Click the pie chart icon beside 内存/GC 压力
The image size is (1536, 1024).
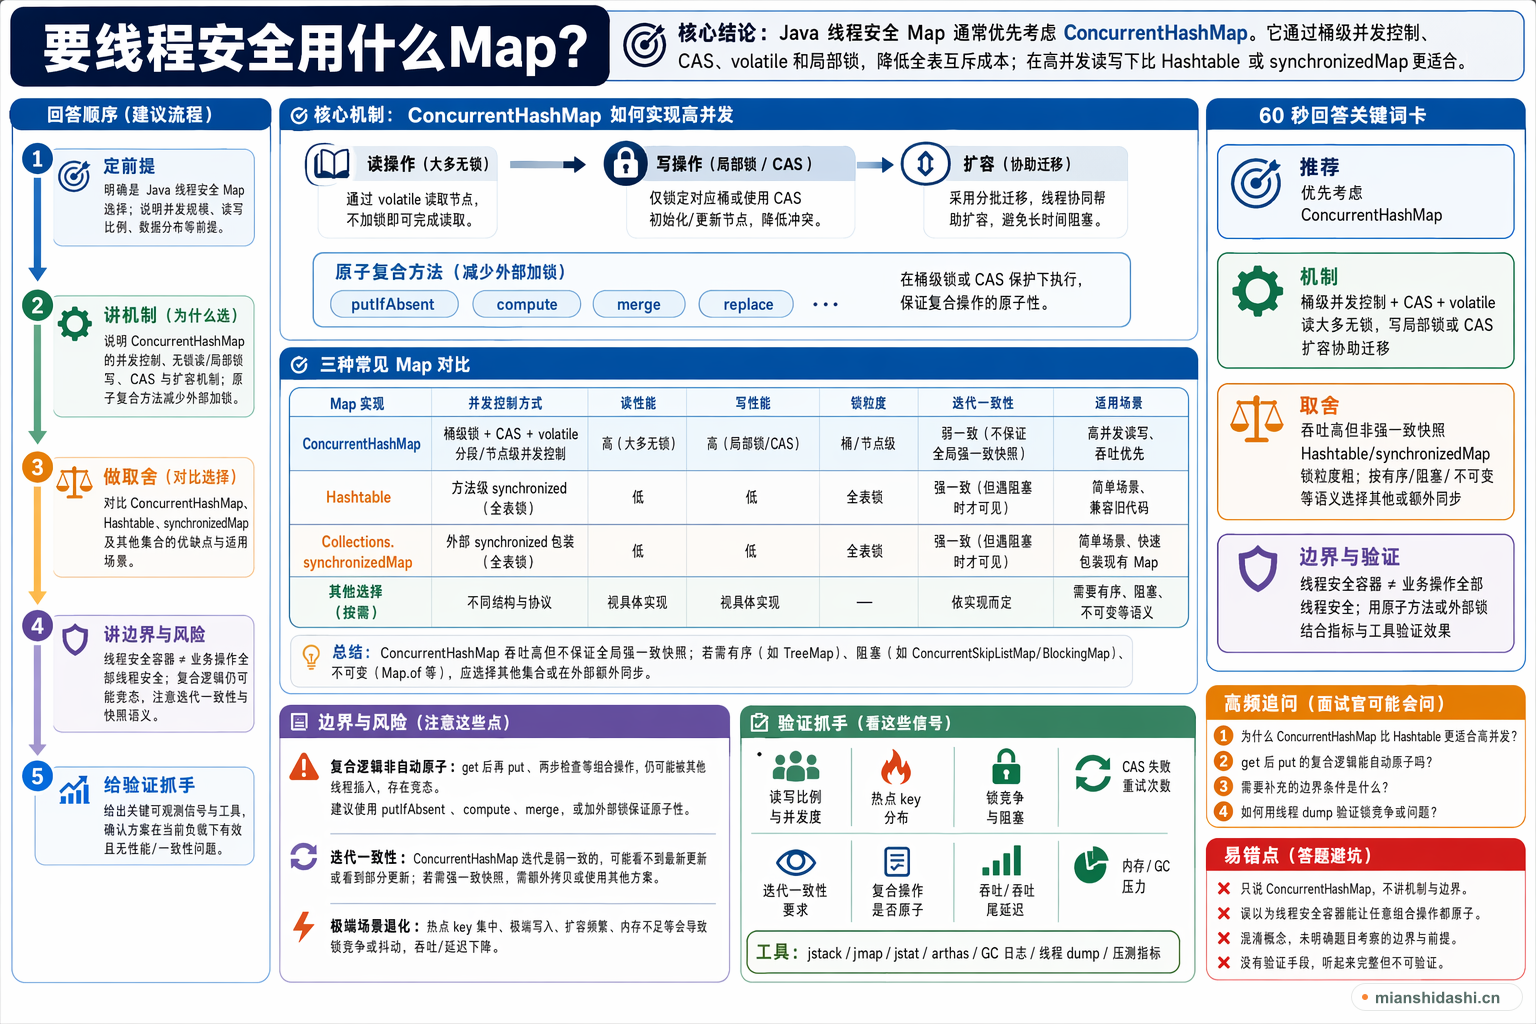(x=1091, y=865)
